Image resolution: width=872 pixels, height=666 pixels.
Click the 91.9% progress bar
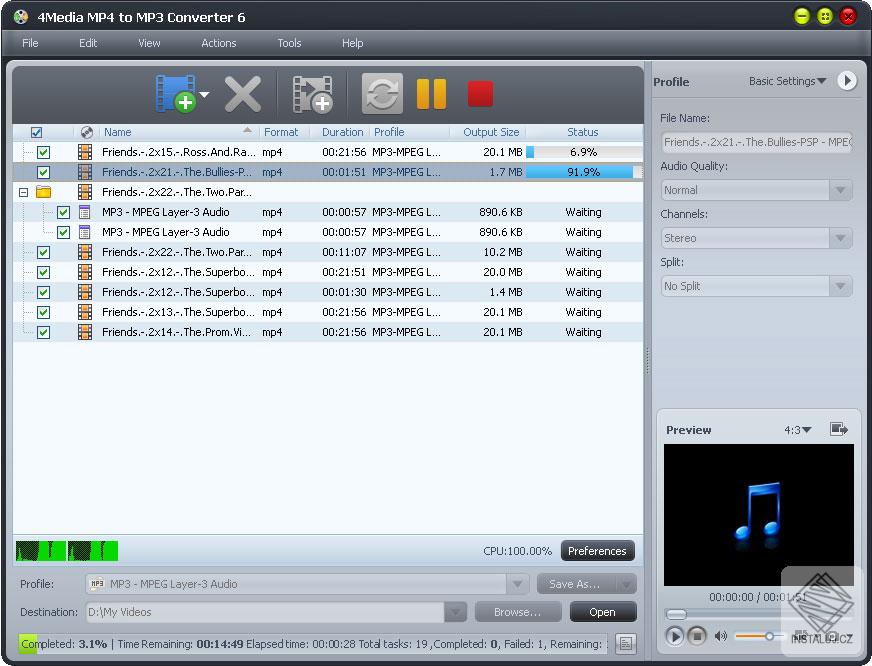click(584, 172)
